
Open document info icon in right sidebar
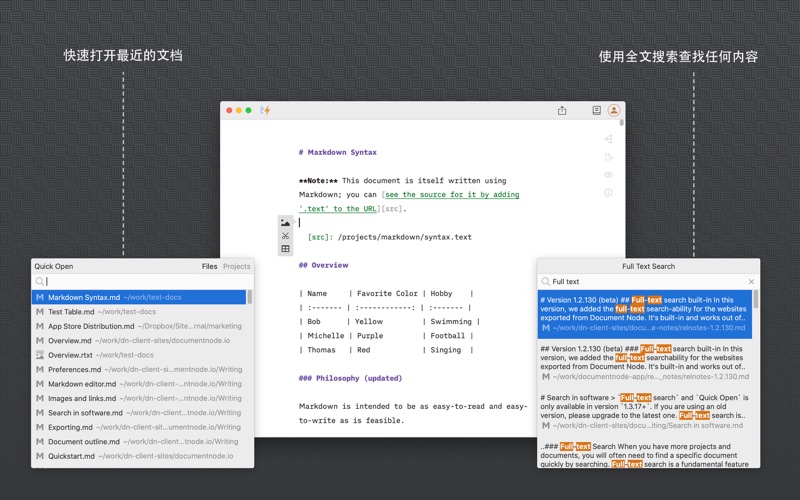608,192
